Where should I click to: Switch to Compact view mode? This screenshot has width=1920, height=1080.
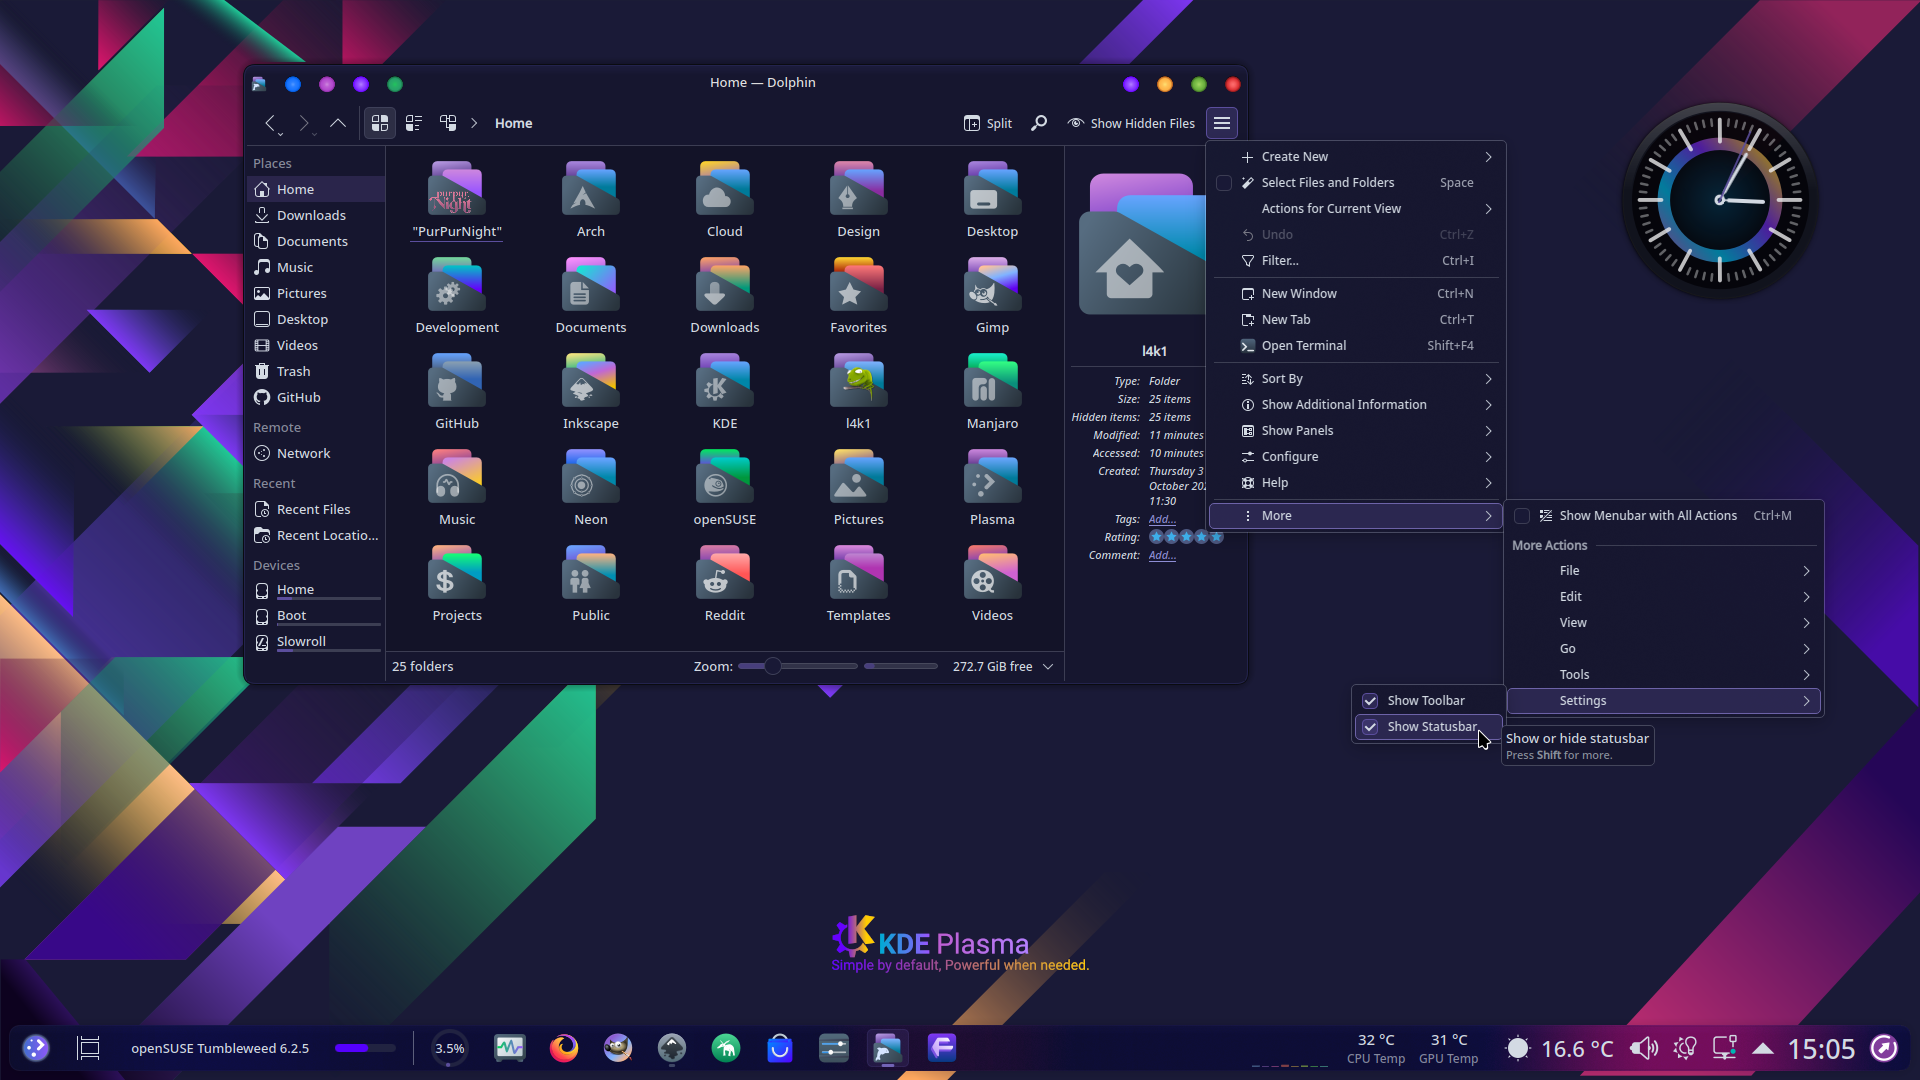tap(414, 123)
